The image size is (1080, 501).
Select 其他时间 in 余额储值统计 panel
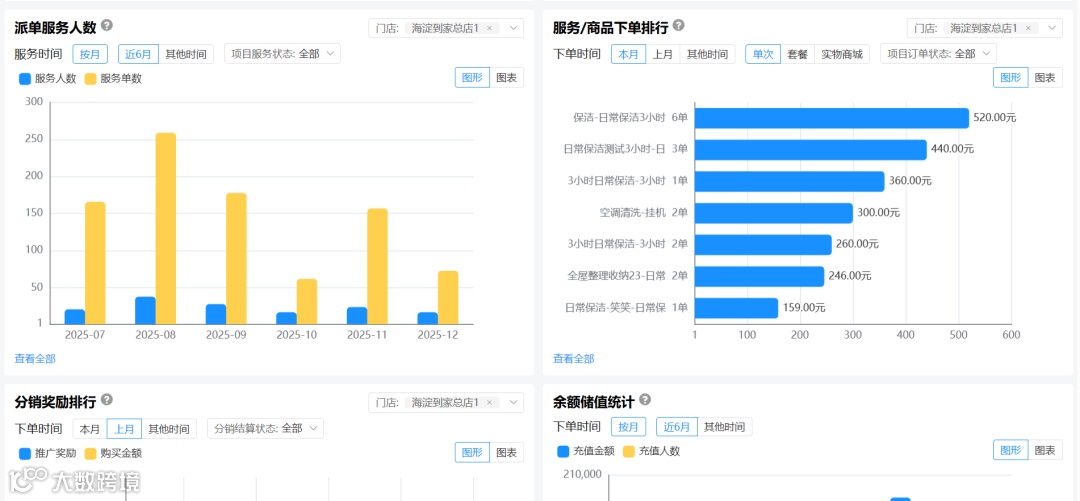click(x=725, y=427)
